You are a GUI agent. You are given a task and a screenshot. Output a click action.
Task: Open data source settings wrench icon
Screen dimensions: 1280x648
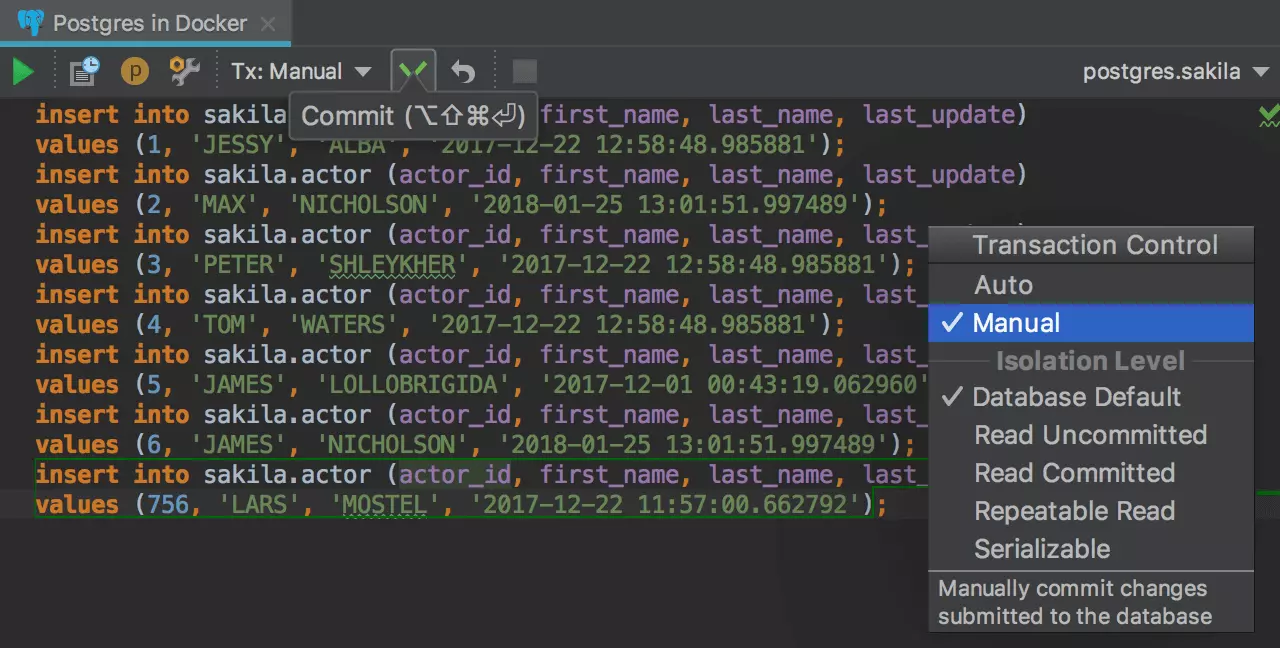pyautogui.click(x=184, y=71)
